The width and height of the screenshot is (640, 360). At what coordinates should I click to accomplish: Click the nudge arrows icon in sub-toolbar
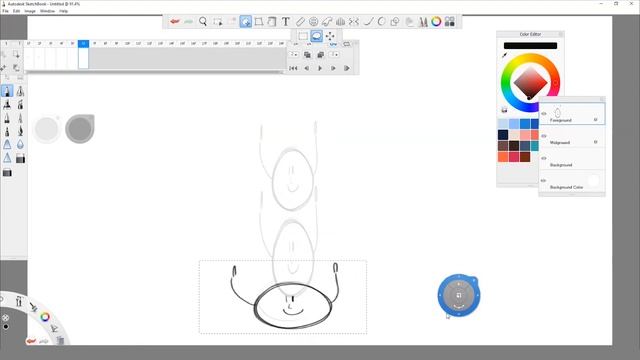(x=330, y=36)
